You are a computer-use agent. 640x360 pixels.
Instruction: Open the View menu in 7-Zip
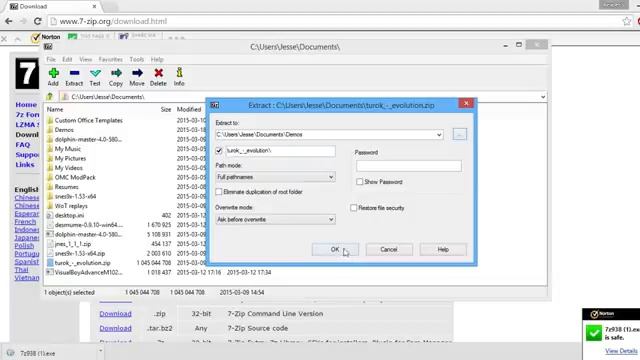click(85, 59)
